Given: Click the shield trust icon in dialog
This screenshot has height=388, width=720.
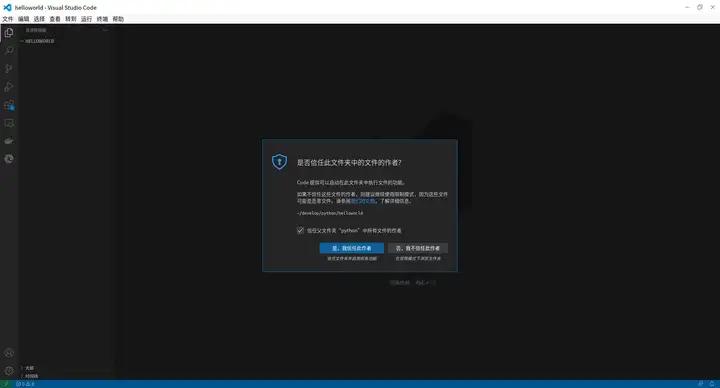Looking at the screenshot, I should pos(279,162).
